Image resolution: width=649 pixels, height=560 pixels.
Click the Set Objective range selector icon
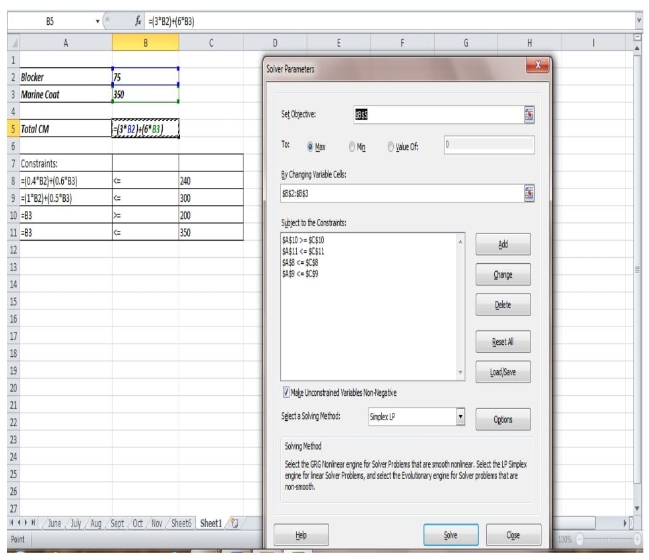coord(528,115)
